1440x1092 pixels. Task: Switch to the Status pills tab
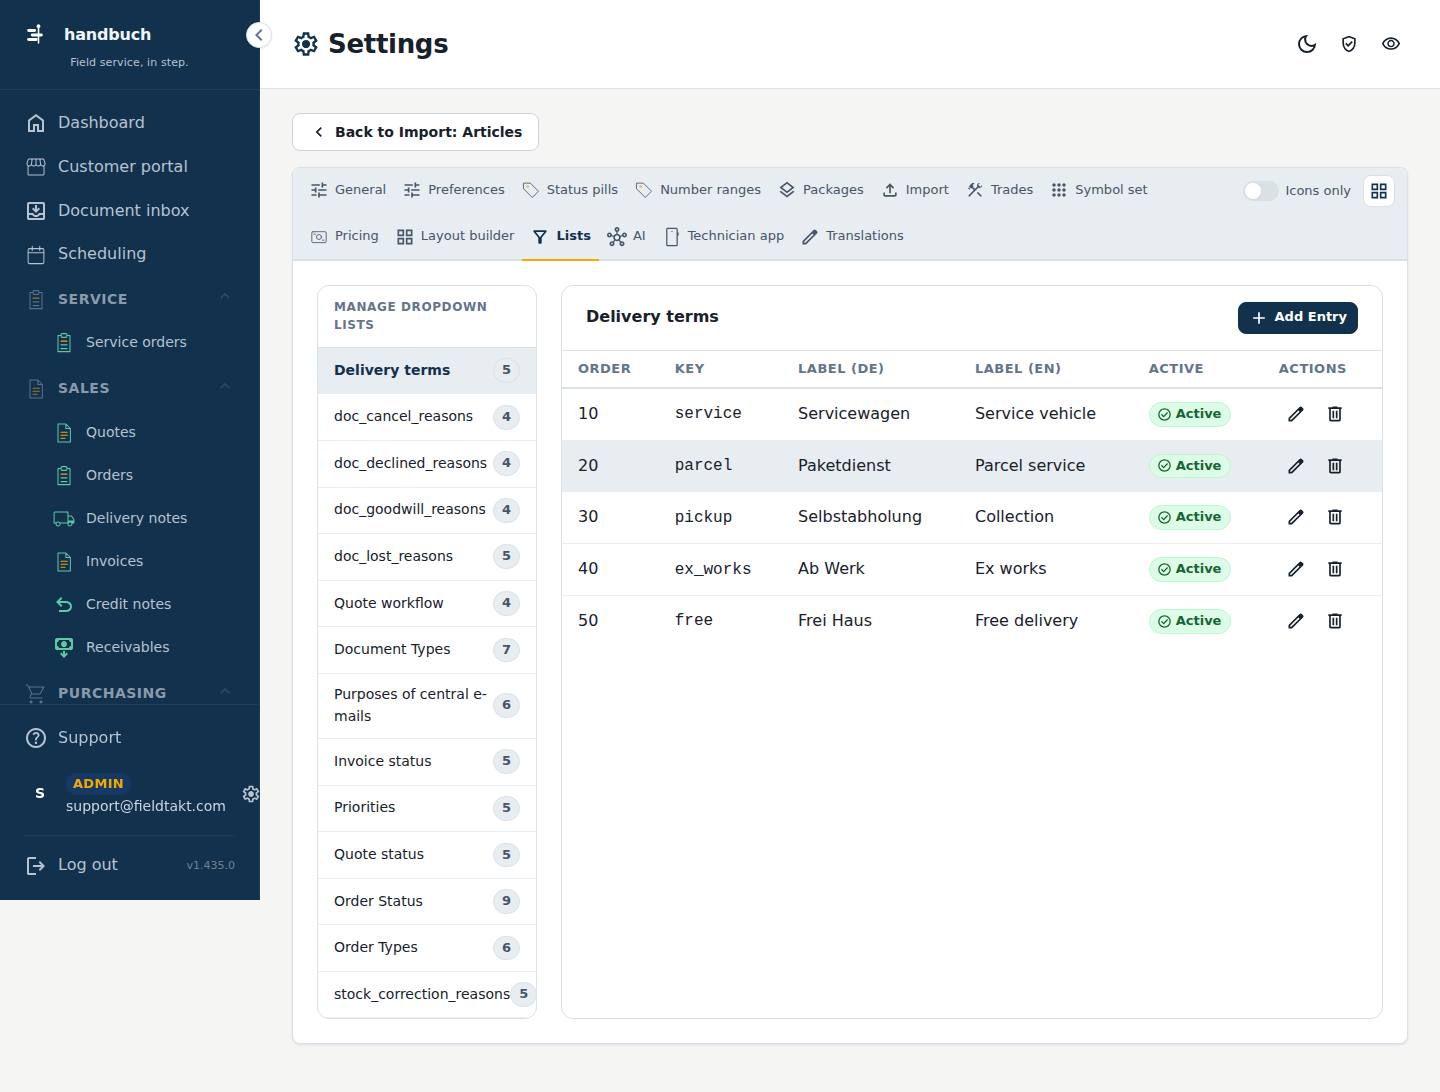(x=570, y=190)
